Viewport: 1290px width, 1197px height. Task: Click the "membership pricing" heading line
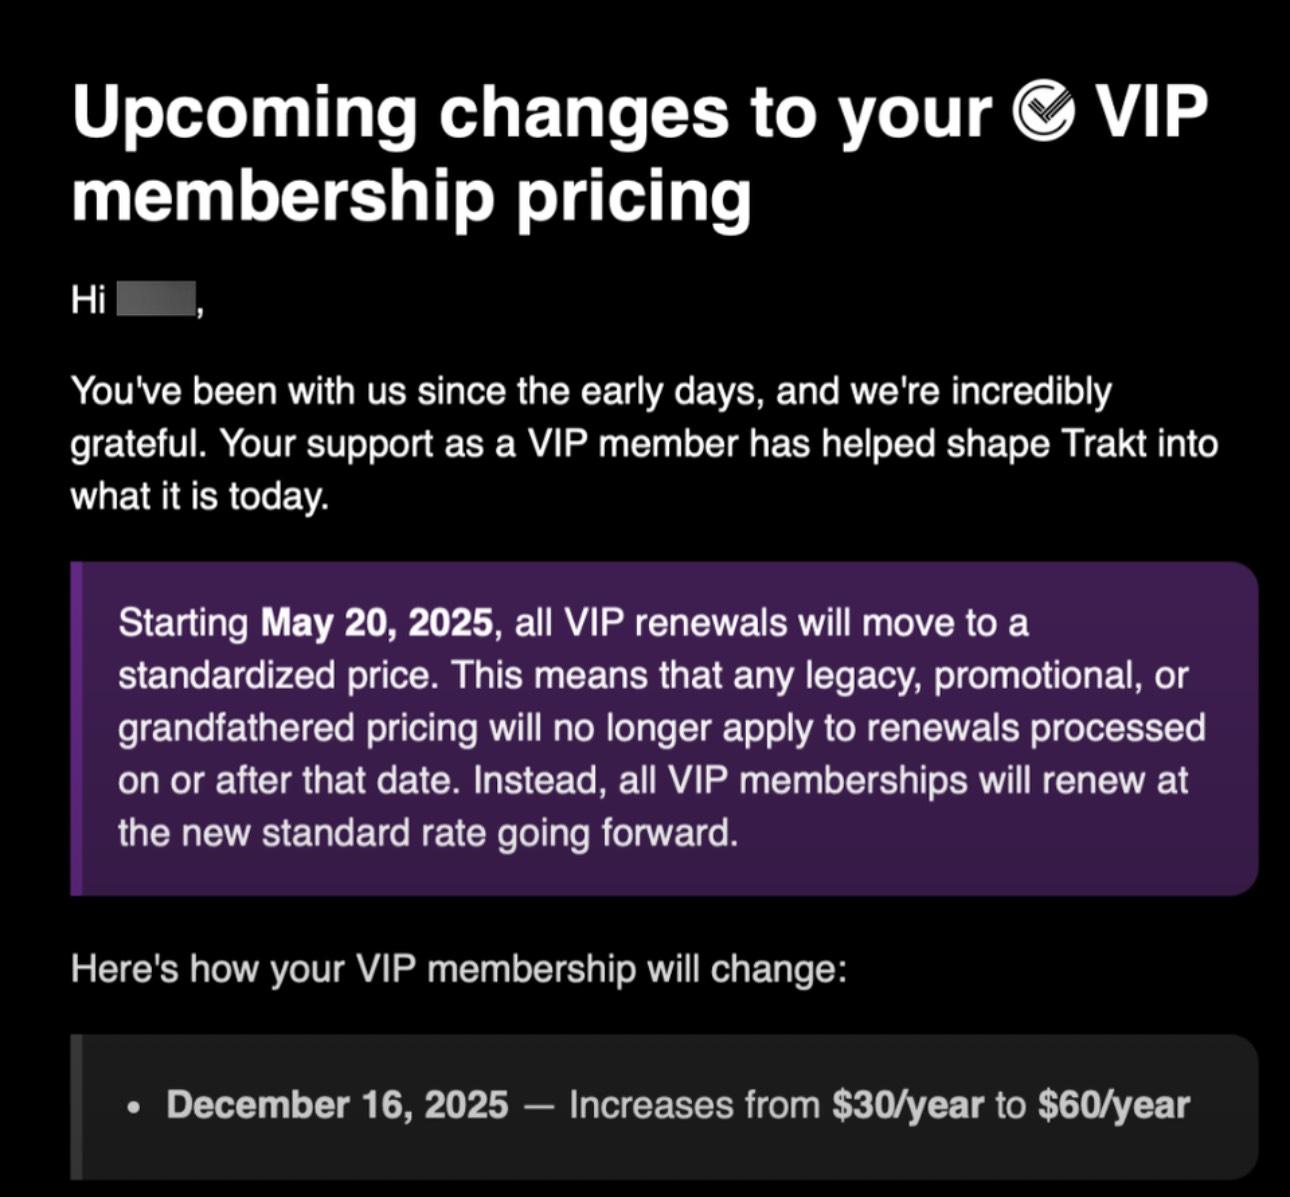click(x=410, y=194)
